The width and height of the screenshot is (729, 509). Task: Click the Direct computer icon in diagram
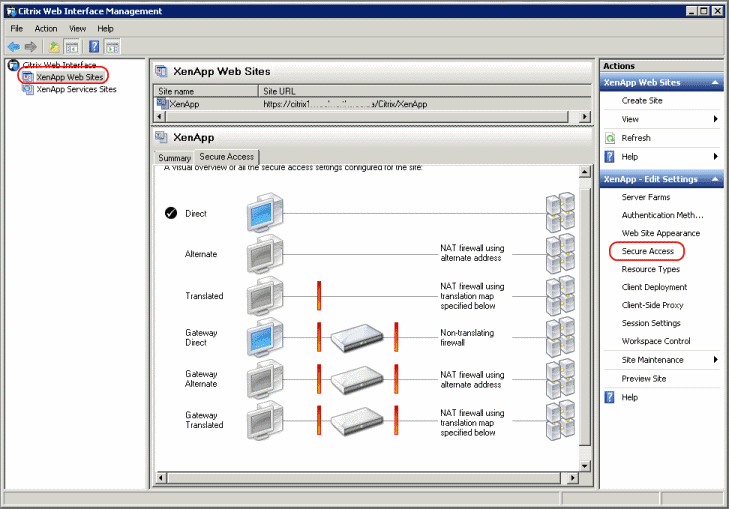coord(265,212)
